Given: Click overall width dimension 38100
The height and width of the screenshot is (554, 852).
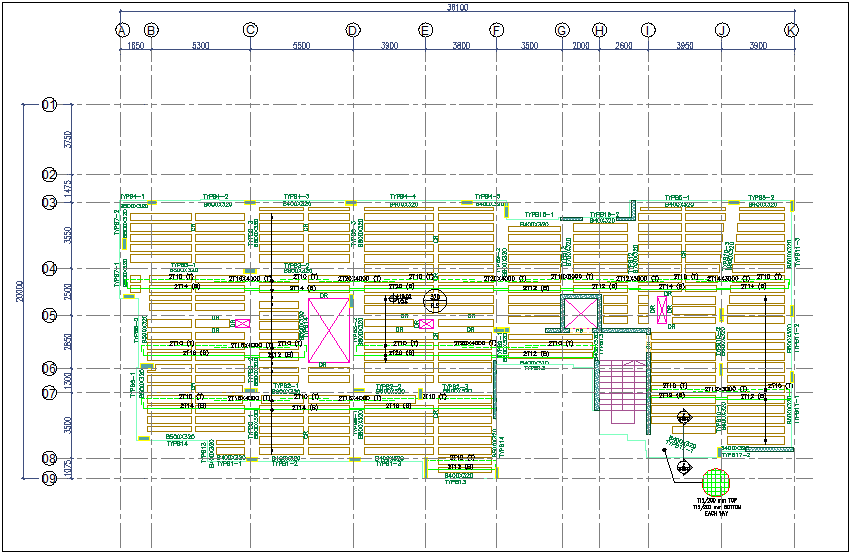Looking at the screenshot, I should [x=458, y=8].
